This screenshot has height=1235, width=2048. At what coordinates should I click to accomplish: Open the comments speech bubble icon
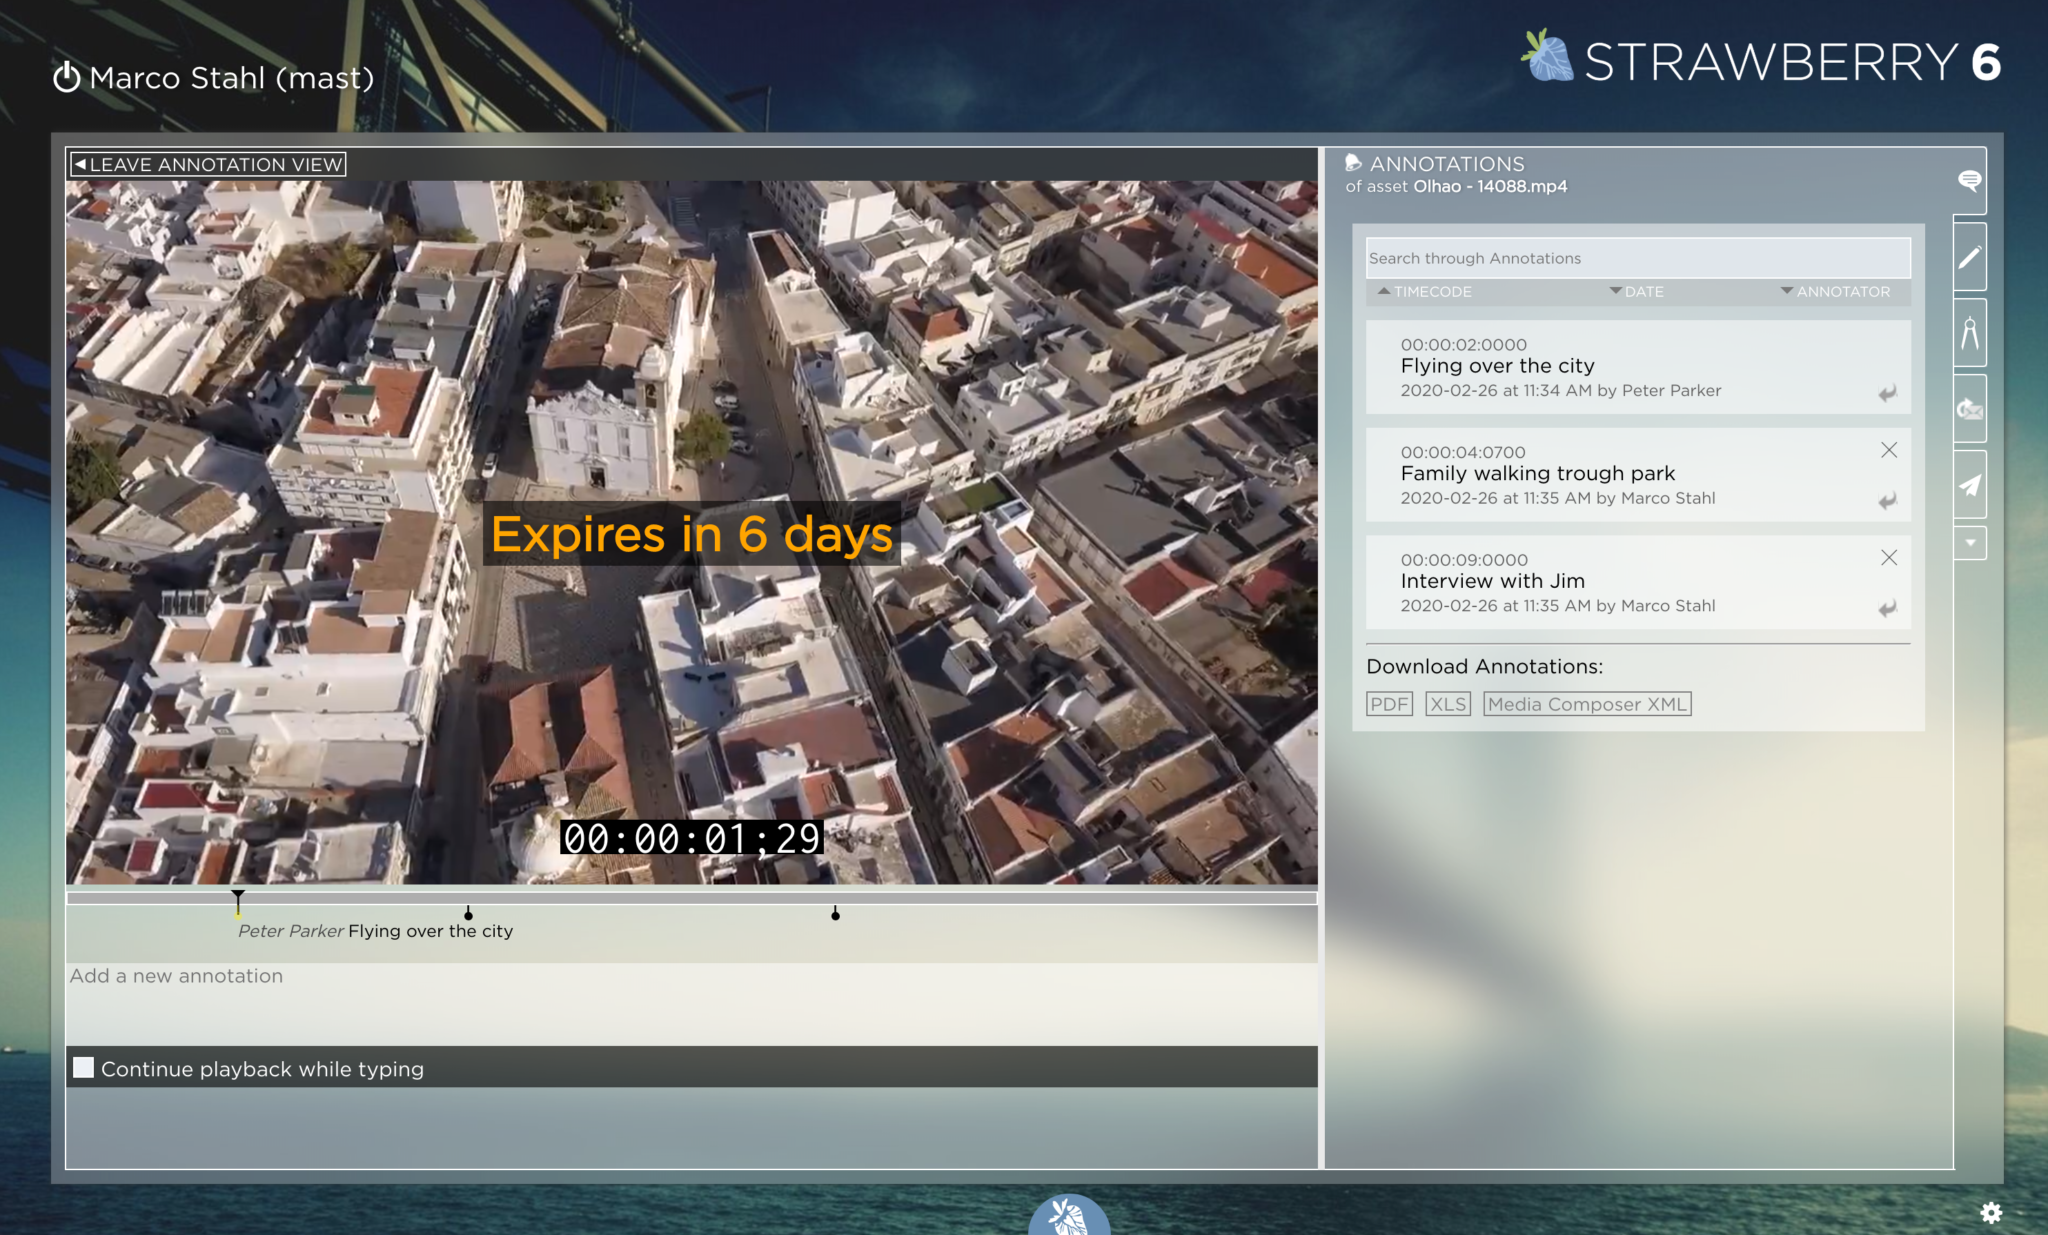1969,180
